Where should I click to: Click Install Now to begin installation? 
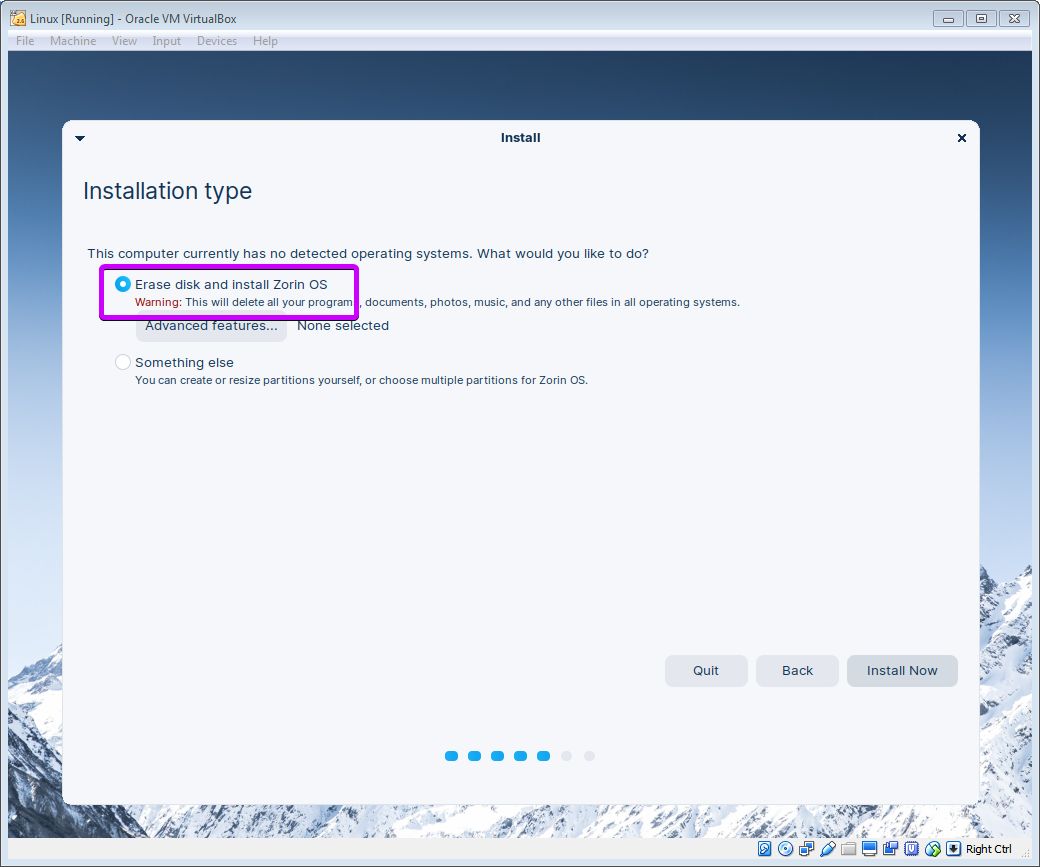902,671
